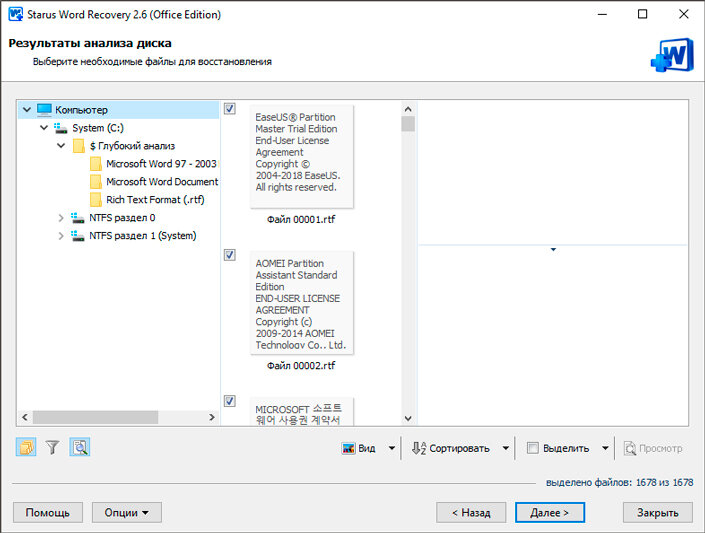
Task: Click the file list vertical scrollbar thumb
Action: click(408, 124)
